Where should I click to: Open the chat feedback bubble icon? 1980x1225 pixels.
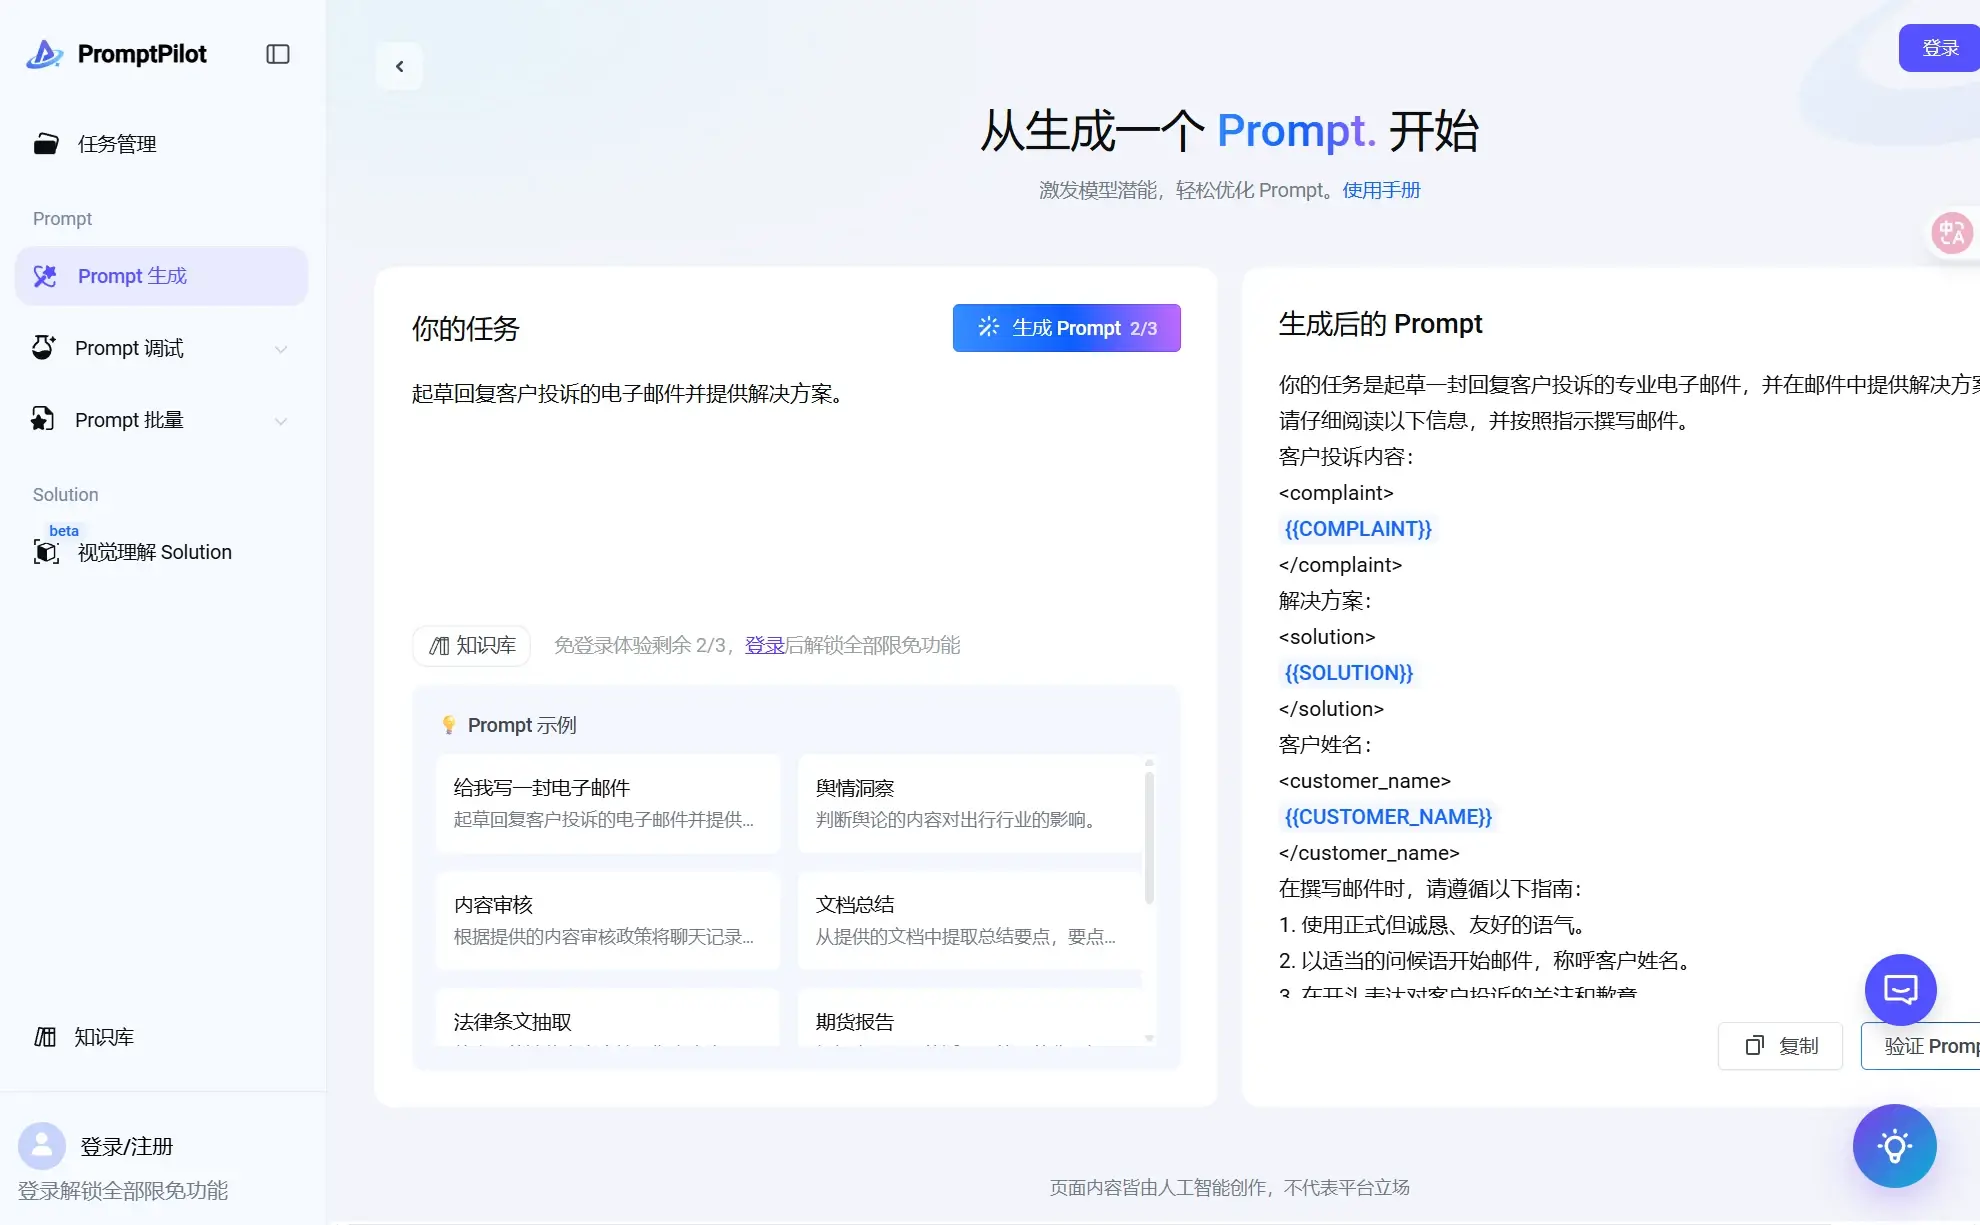(1900, 989)
